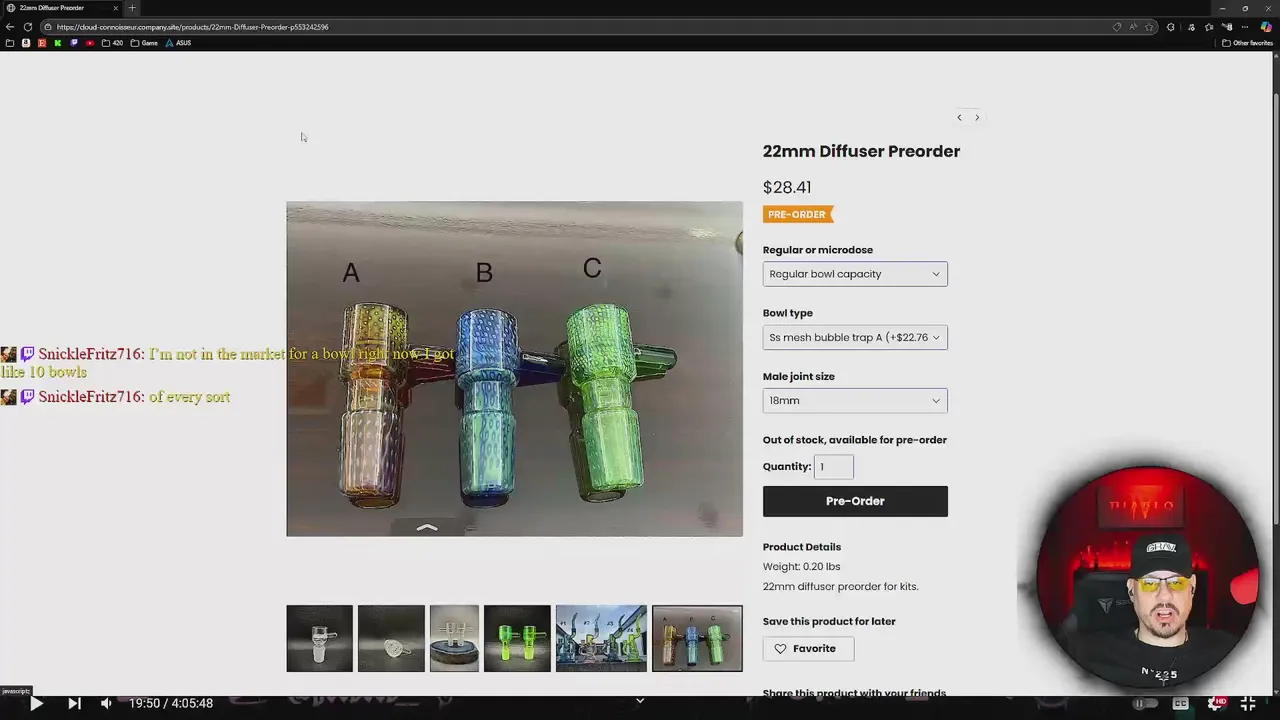Select the green bowls thumbnail
The image size is (1280, 720).
point(517,638)
